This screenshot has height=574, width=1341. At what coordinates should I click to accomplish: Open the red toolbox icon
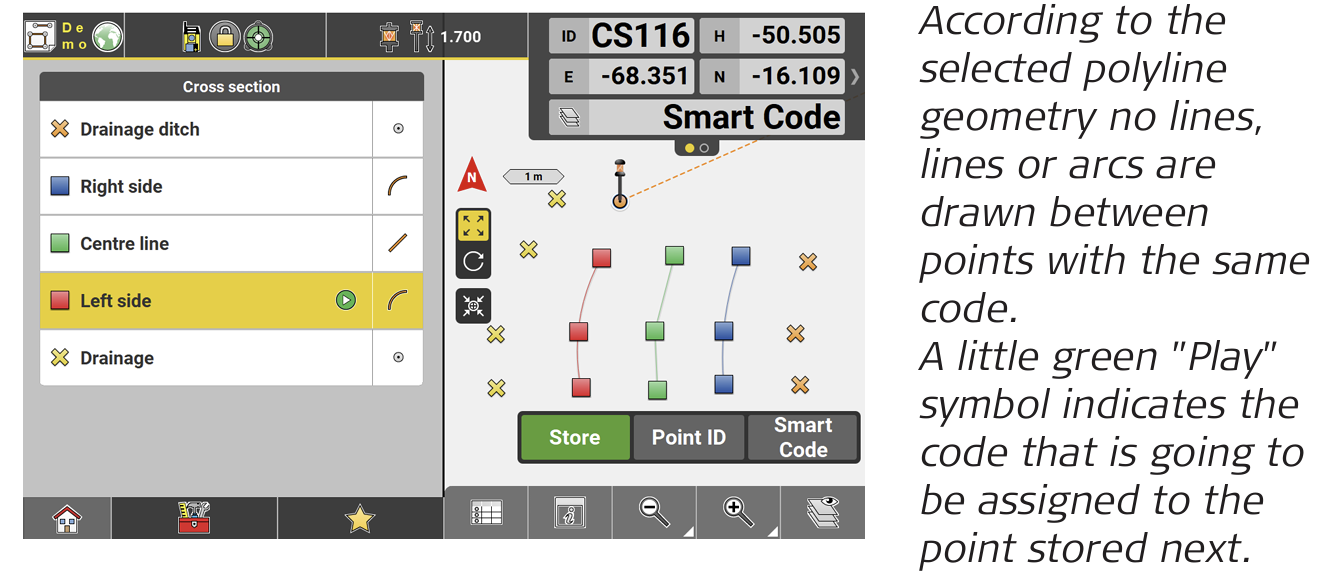(x=194, y=518)
